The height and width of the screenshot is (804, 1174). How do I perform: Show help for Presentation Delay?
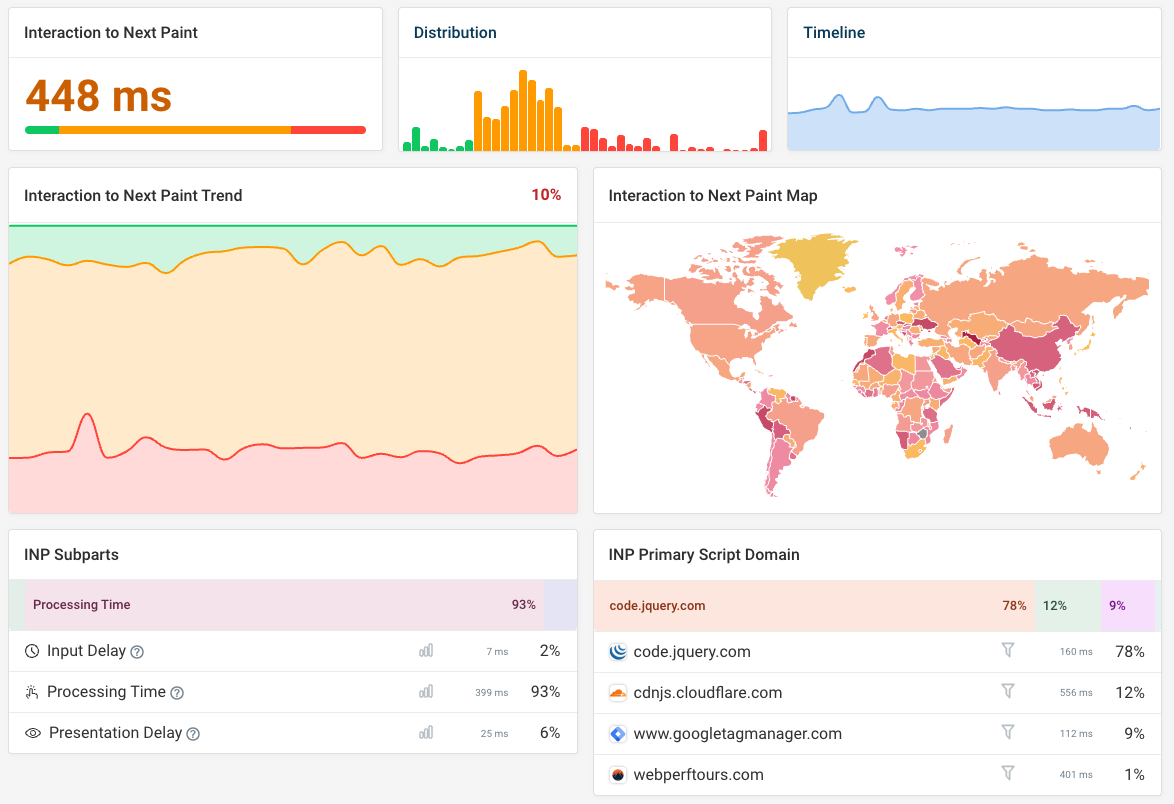(193, 734)
